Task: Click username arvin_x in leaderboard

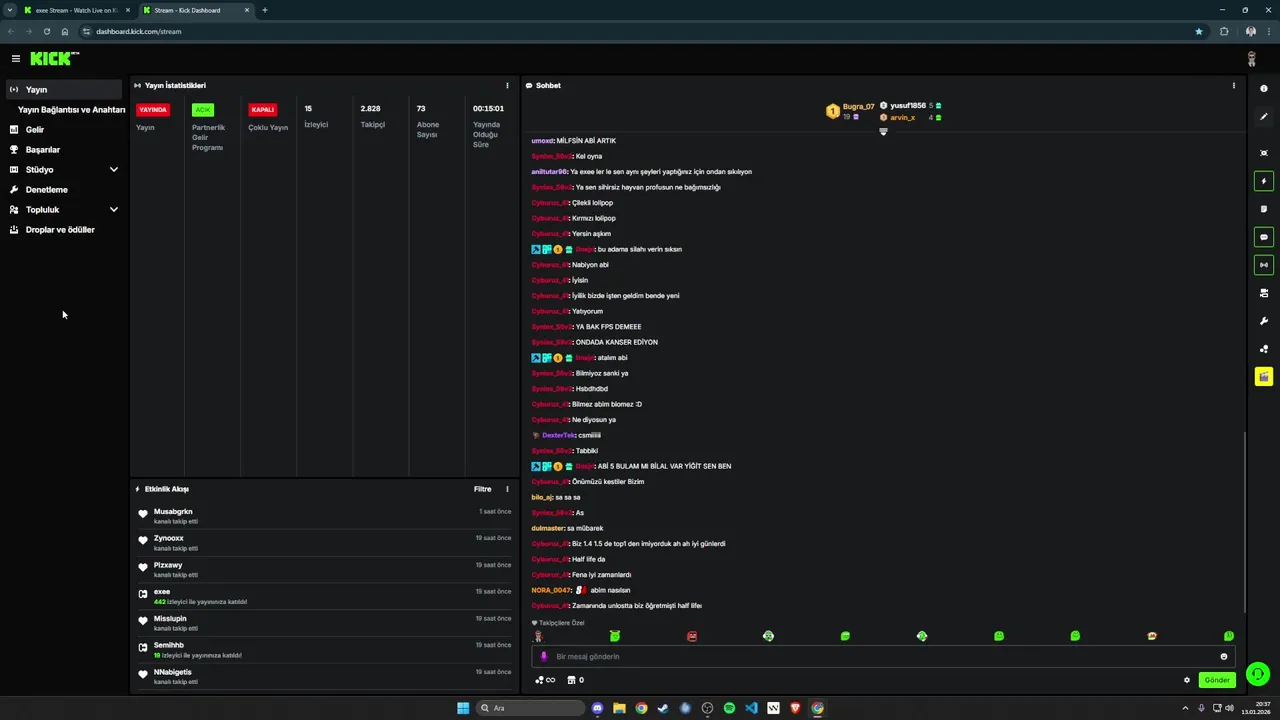Action: coord(902,118)
